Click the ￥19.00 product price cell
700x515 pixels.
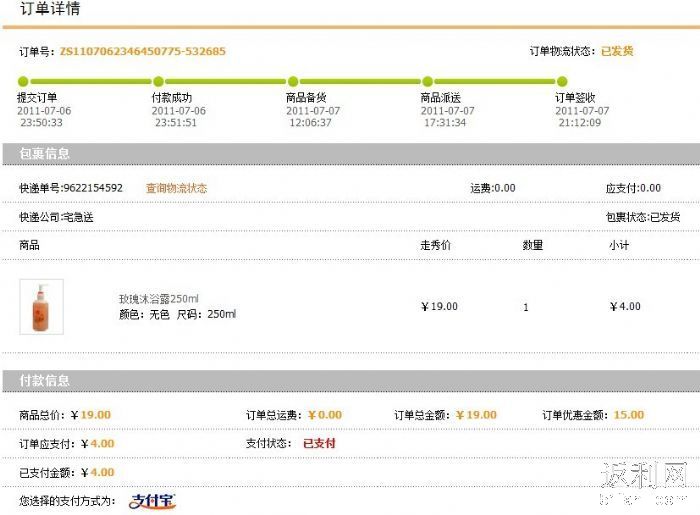439,307
